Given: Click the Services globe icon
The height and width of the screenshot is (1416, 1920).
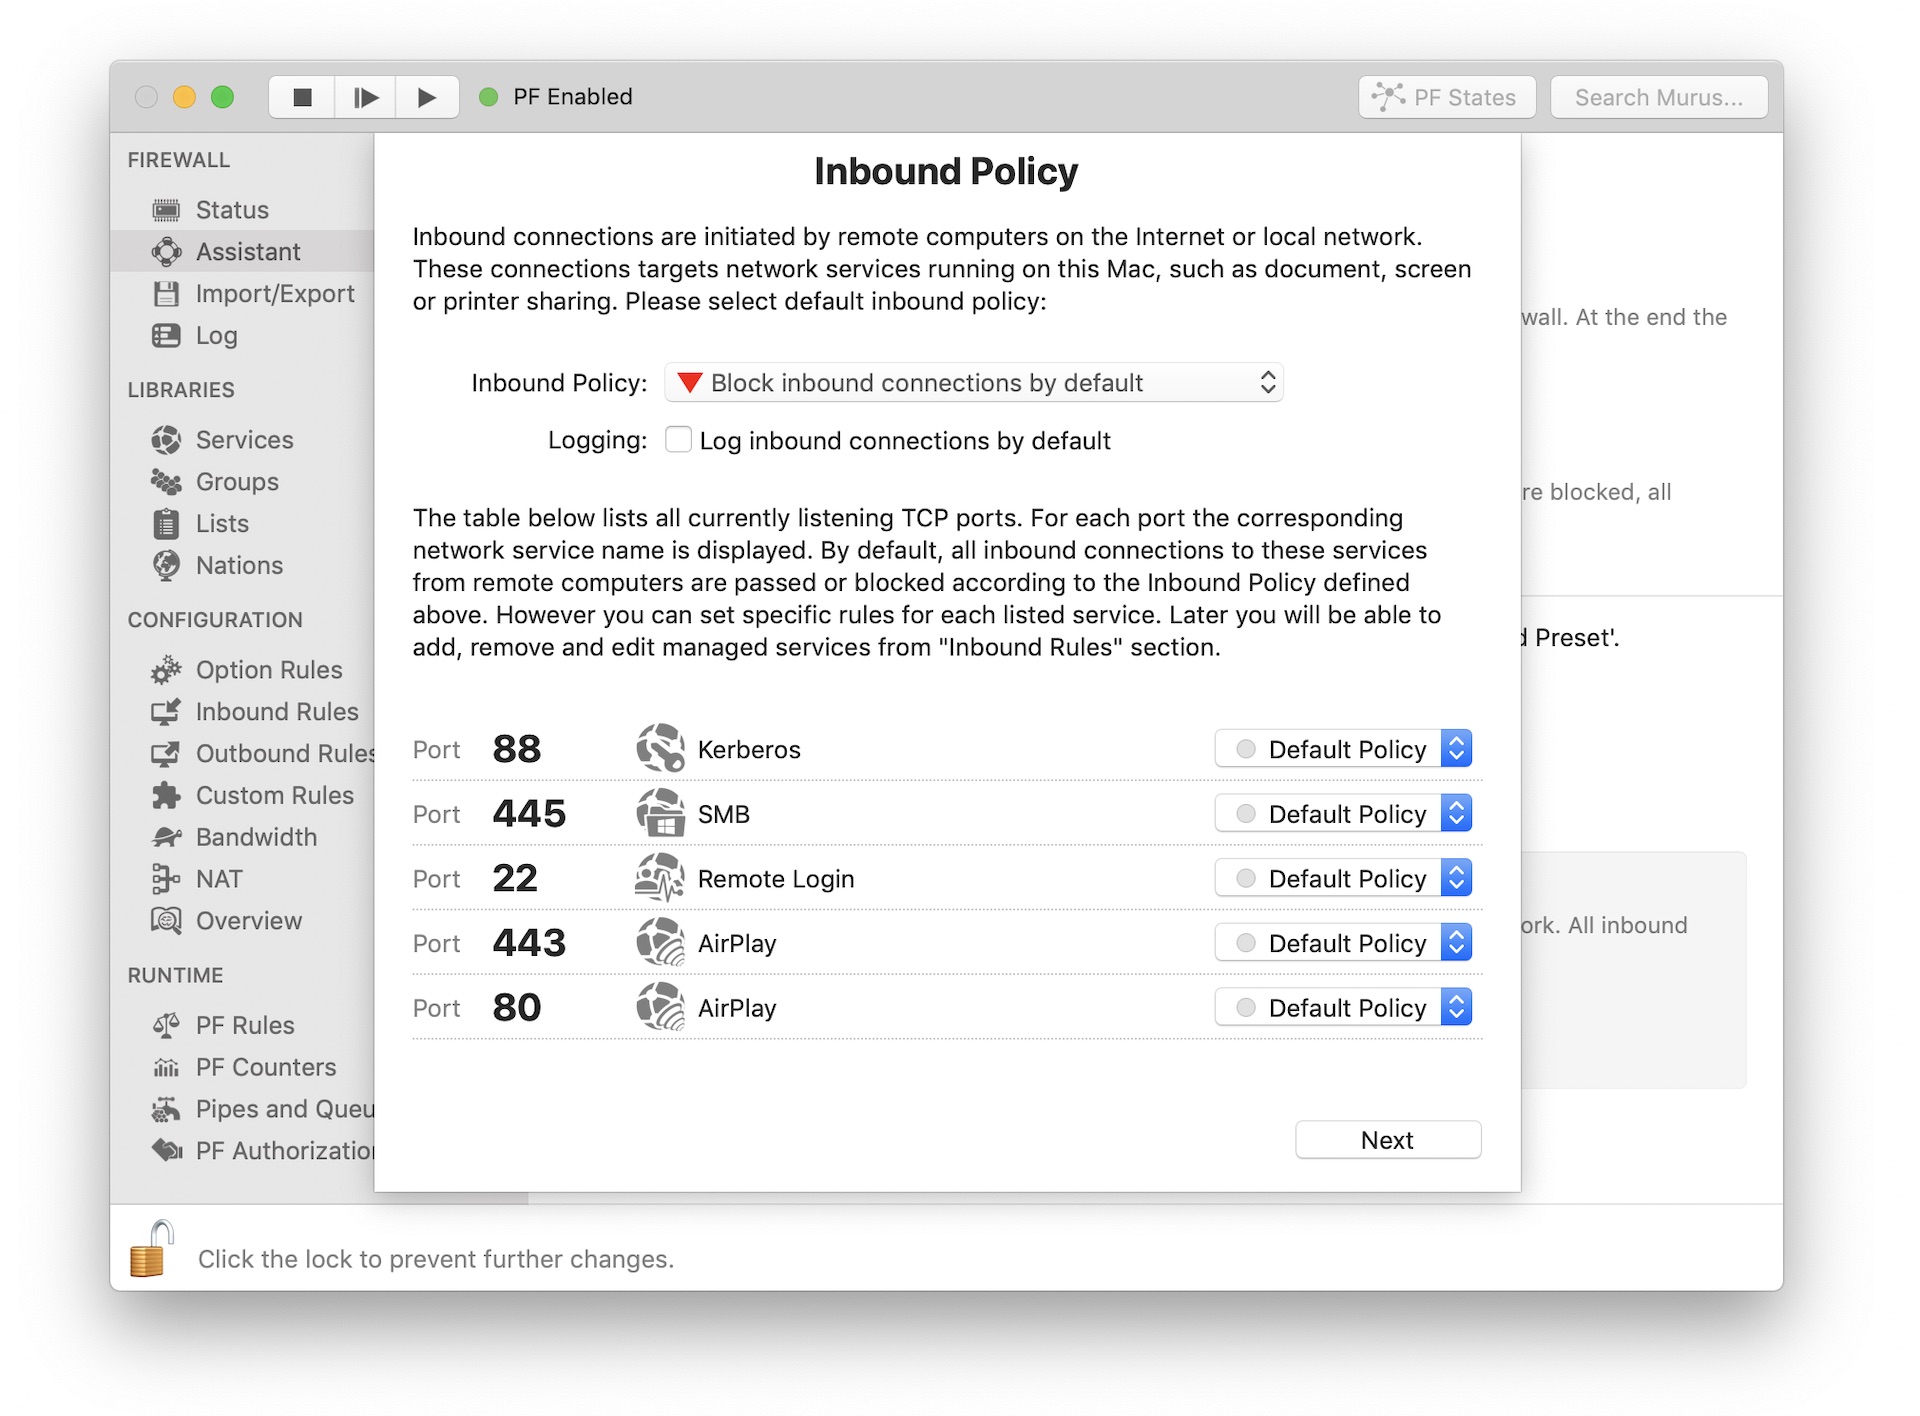Looking at the screenshot, I should click(x=166, y=440).
